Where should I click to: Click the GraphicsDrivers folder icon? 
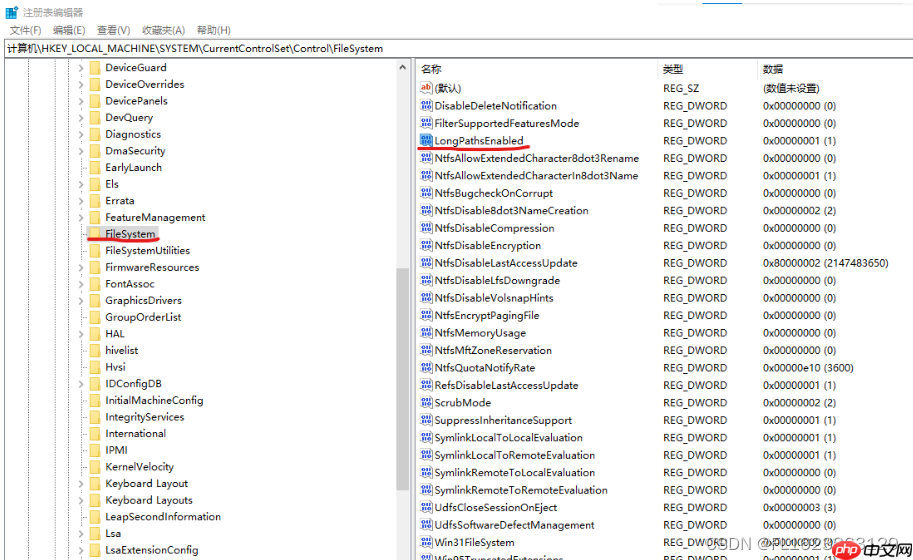[x=95, y=300]
